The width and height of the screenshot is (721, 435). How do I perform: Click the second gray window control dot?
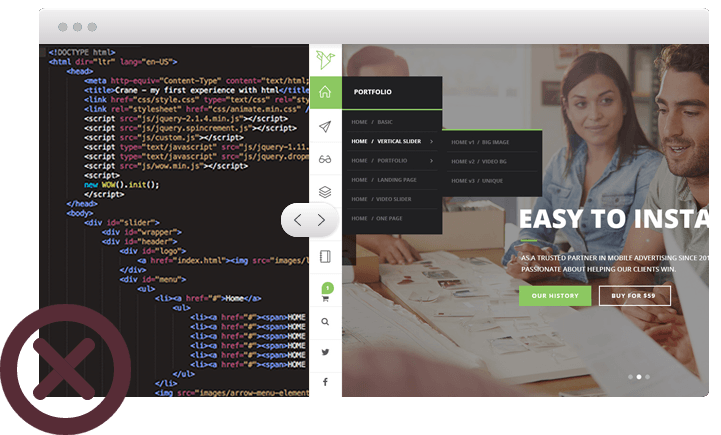[x=78, y=27]
